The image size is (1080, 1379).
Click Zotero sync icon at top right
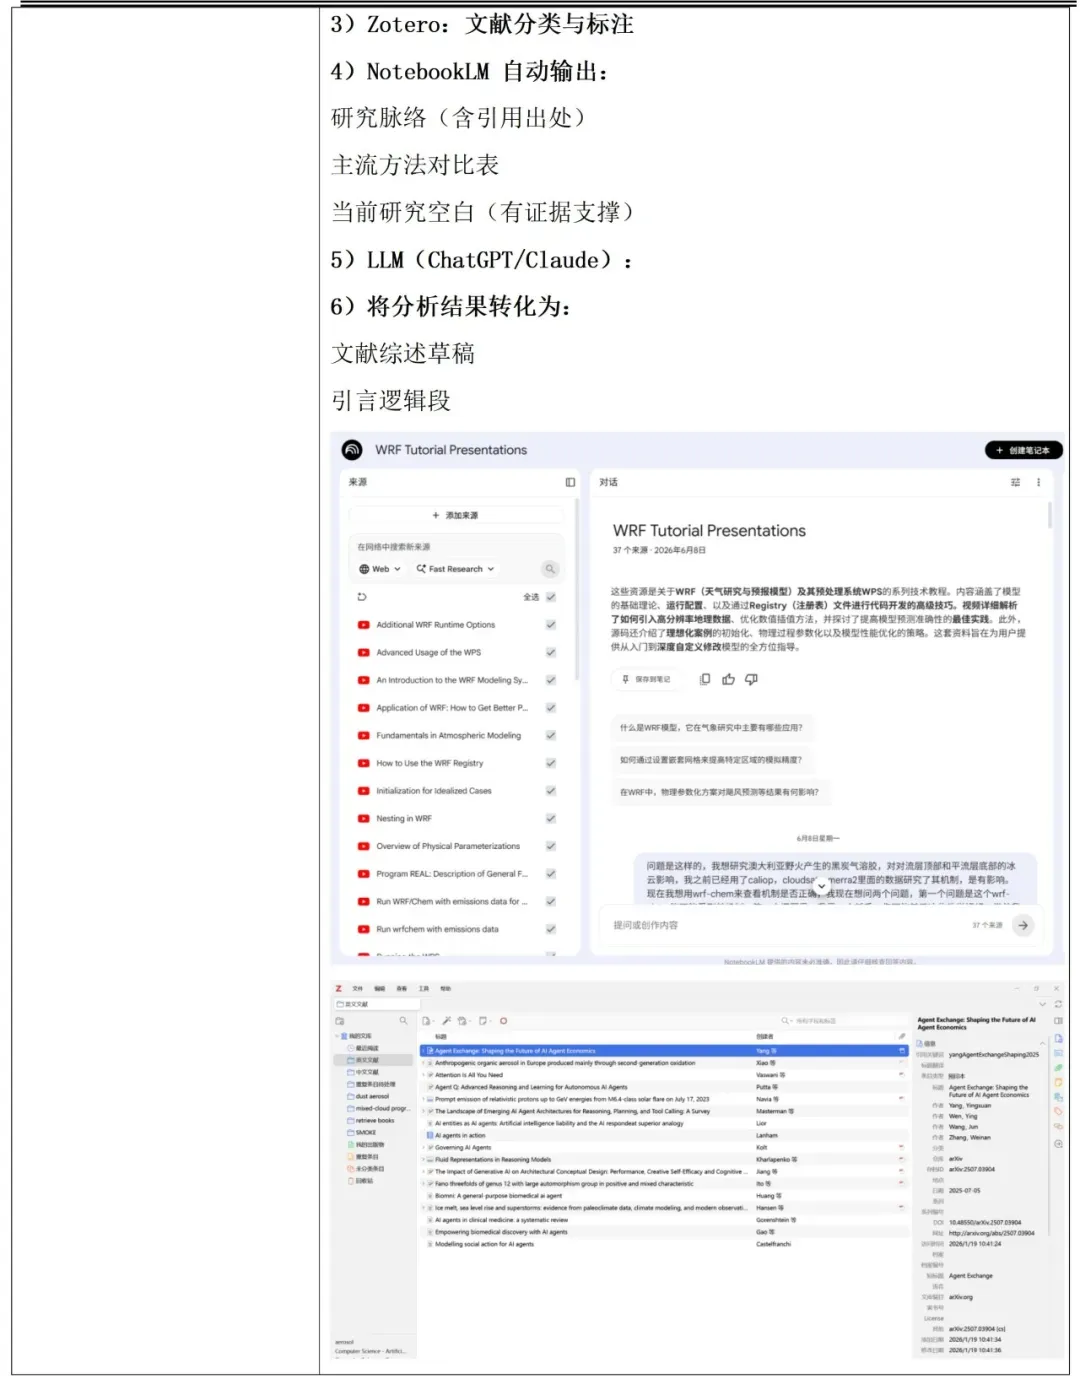point(1058,1004)
